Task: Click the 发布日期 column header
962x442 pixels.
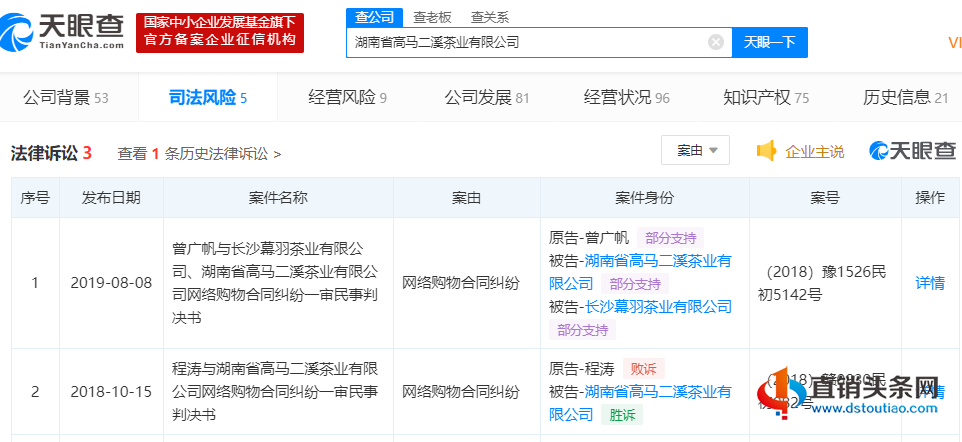Action: point(111,198)
